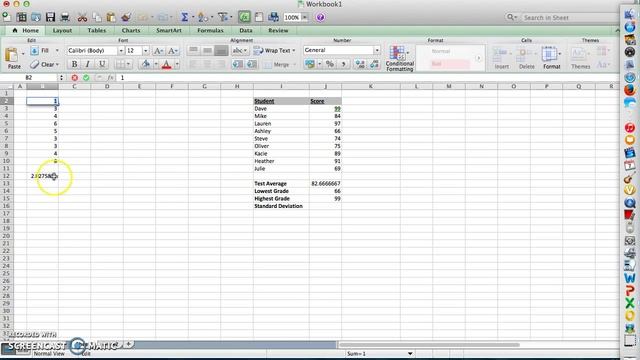Screen dimensions: 640x360
Task: Click the large Paste ribbon button
Action: coord(13,58)
